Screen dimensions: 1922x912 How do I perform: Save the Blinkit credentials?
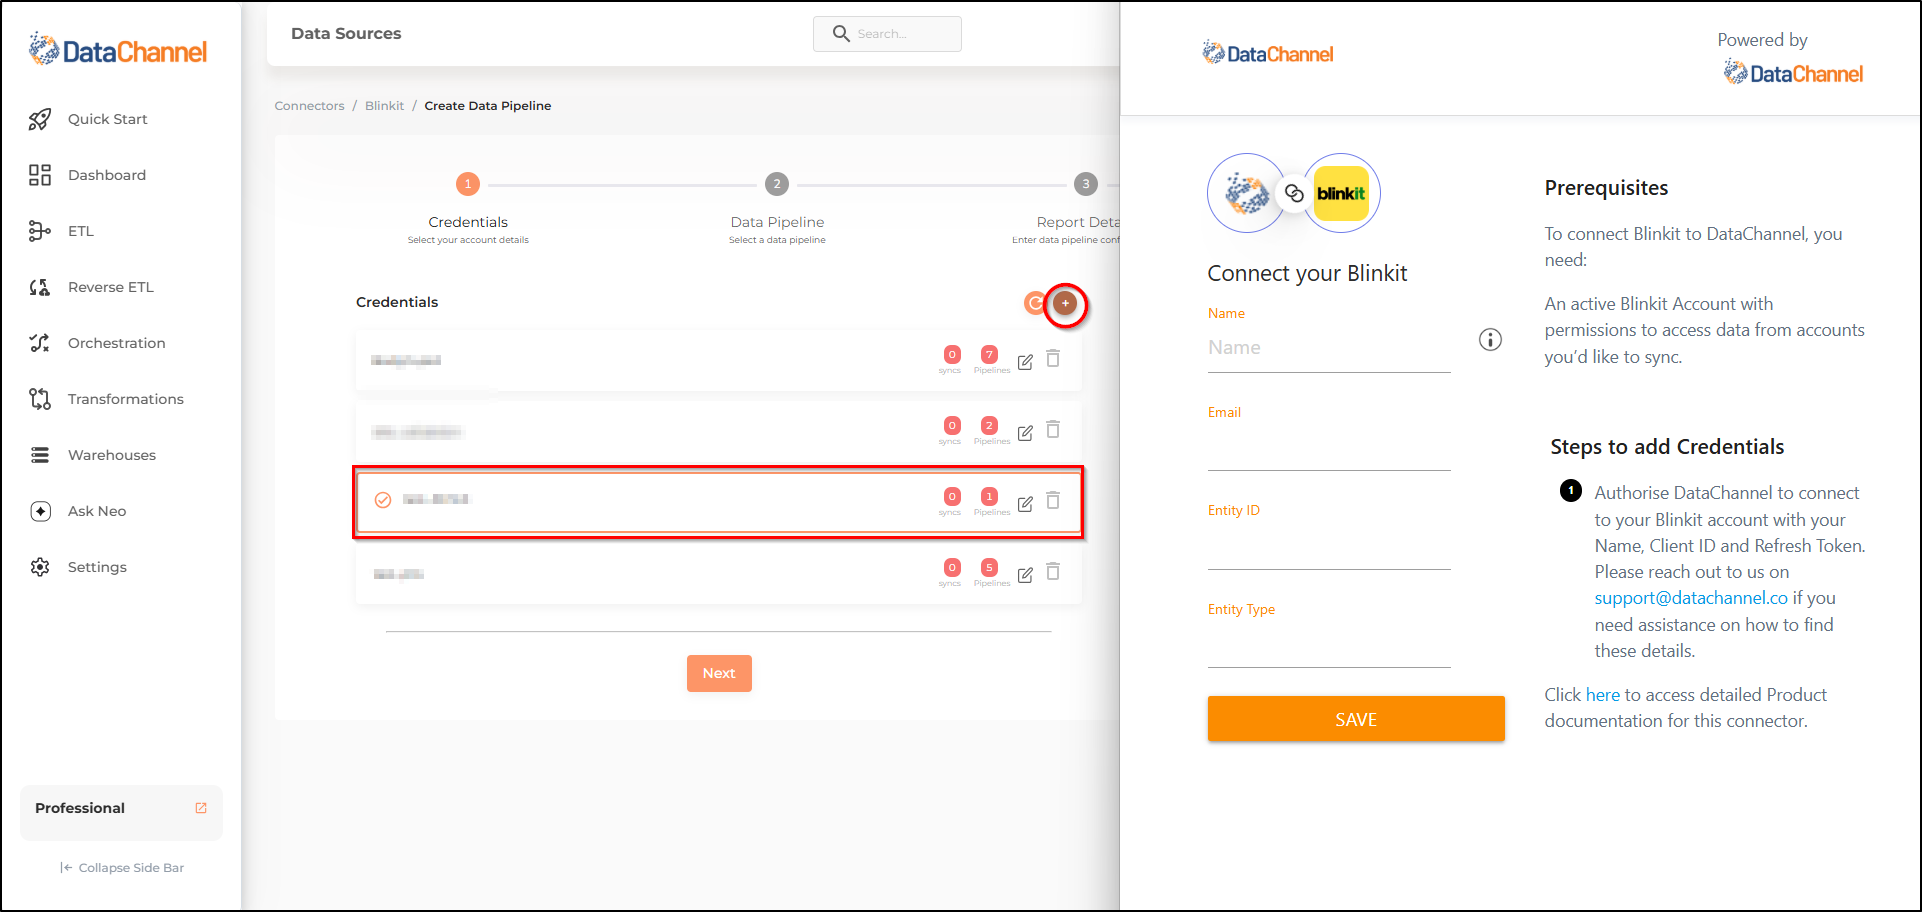coord(1356,719)
